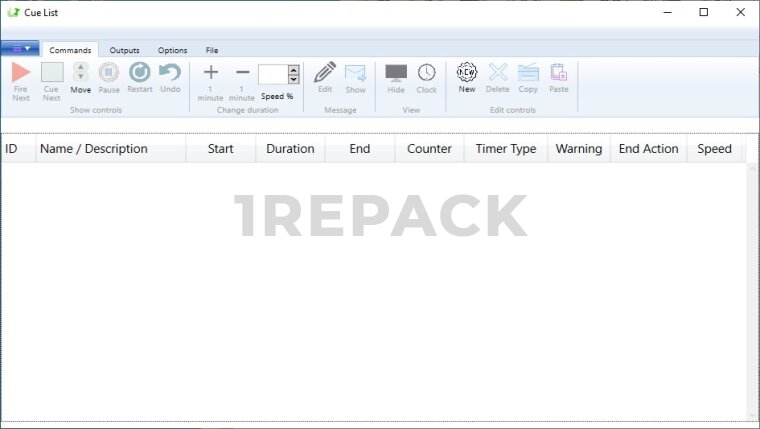Pause the running timer
760x429 pixels.
[109, 73]
